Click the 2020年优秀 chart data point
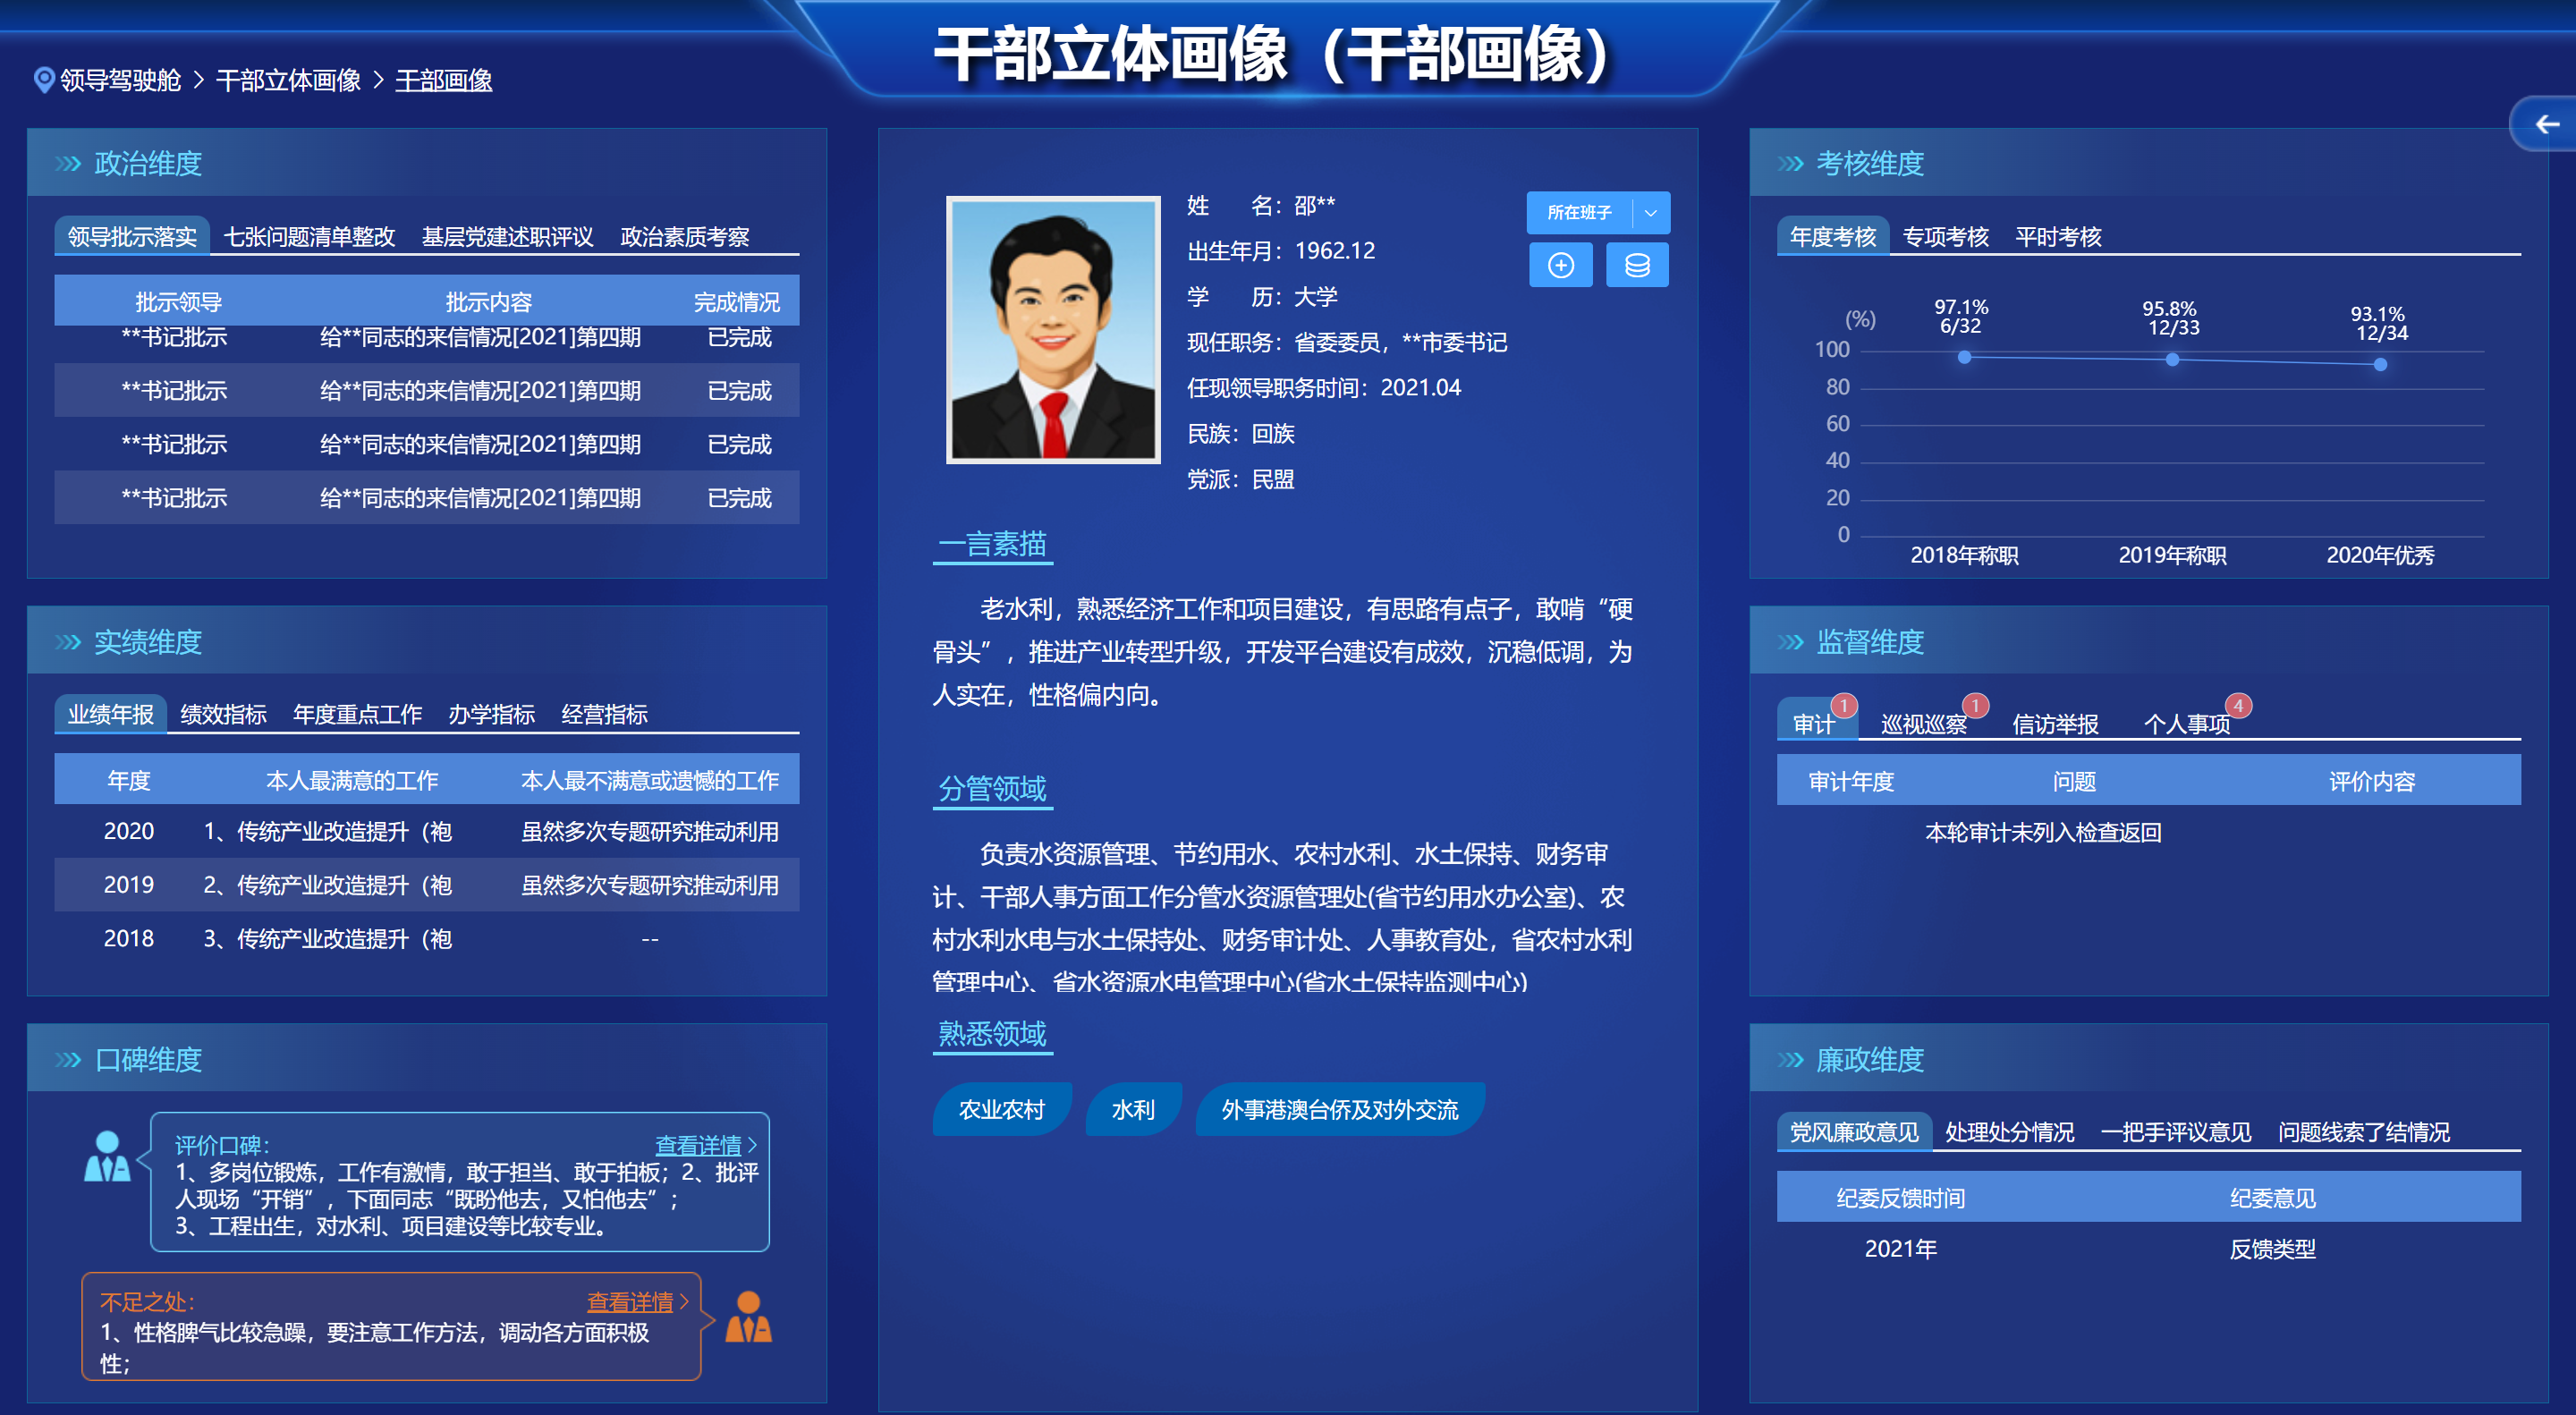This screenshot has width=2576, height=1415. coord(2380,365)
